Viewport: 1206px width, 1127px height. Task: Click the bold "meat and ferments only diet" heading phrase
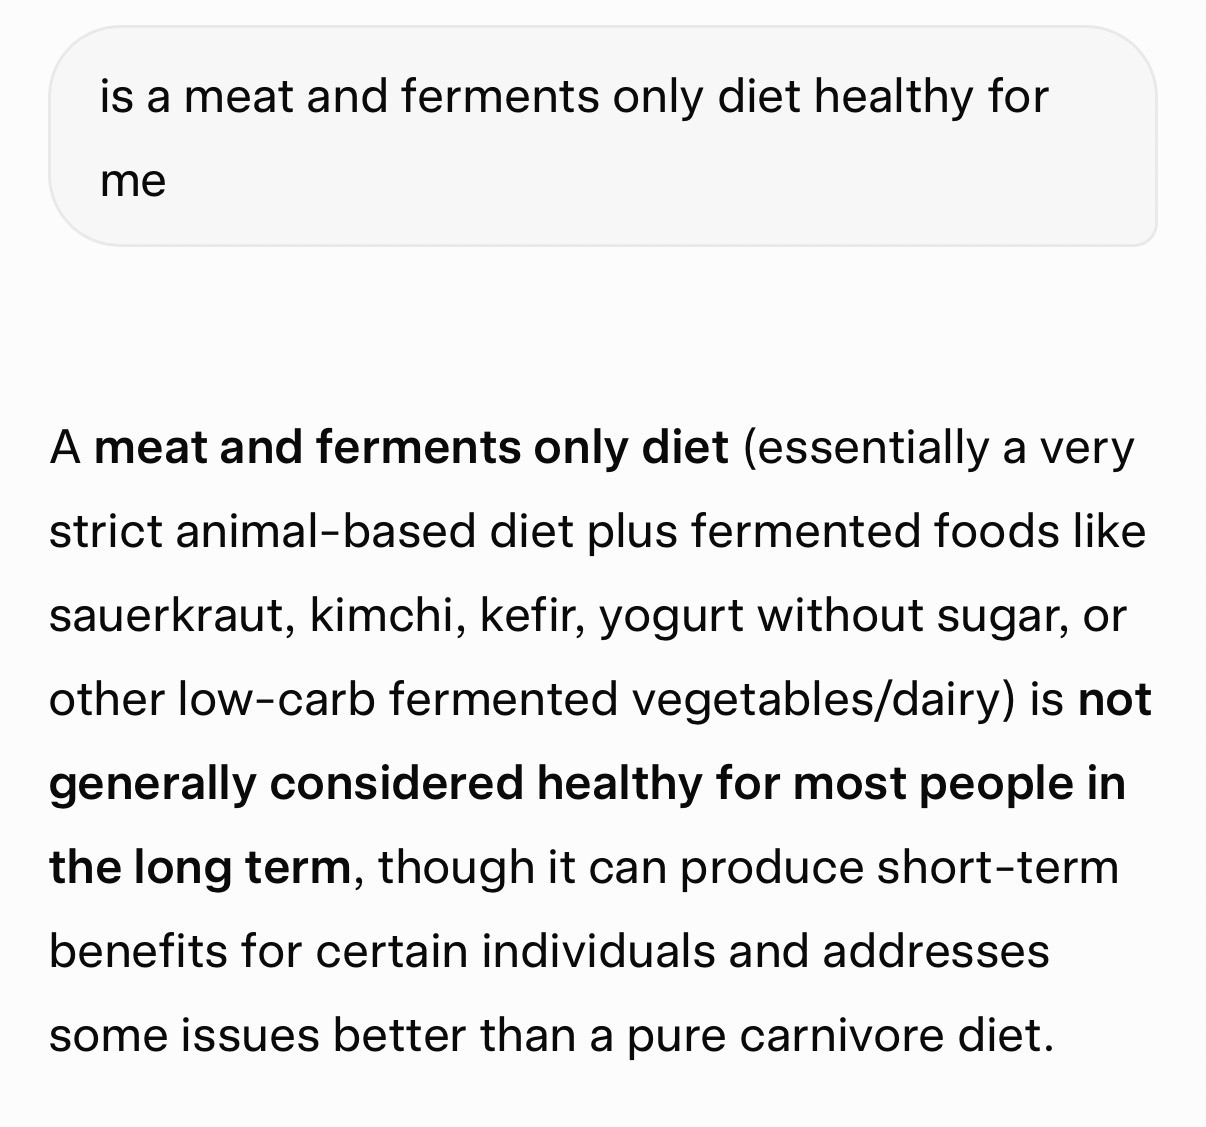411,447
